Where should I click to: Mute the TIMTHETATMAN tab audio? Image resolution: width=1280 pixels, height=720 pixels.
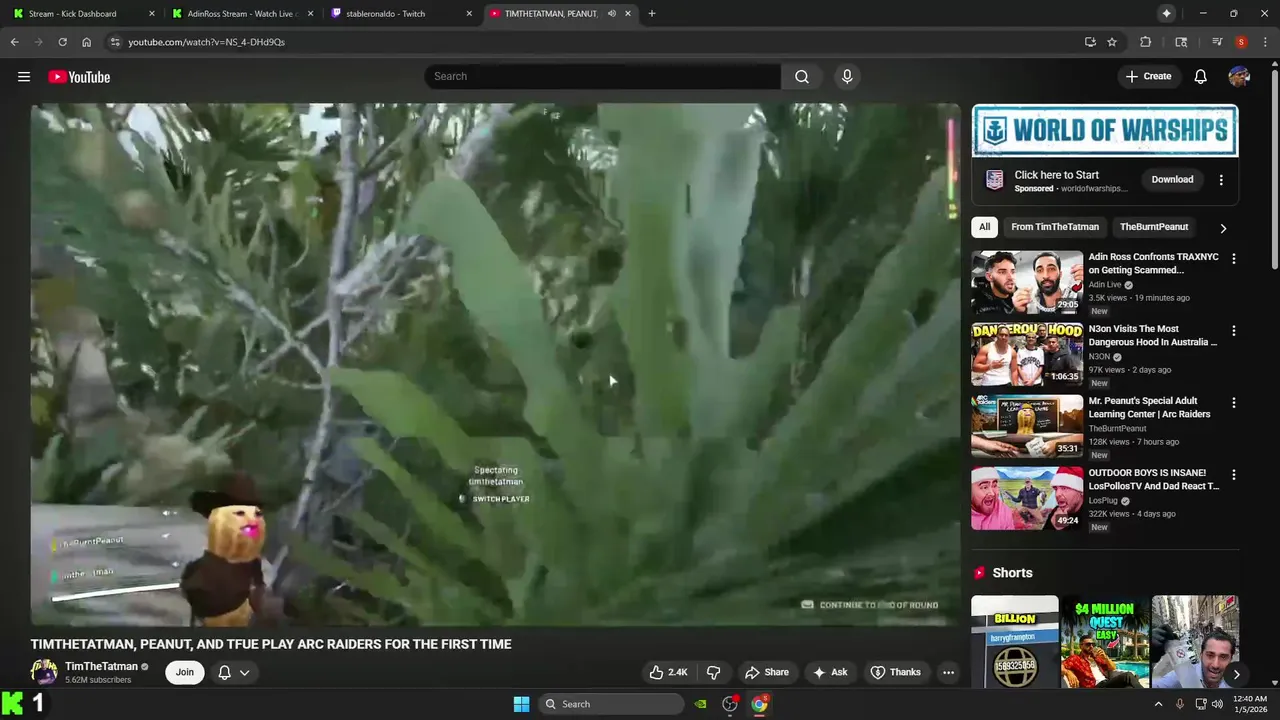(x=611, y=14)
